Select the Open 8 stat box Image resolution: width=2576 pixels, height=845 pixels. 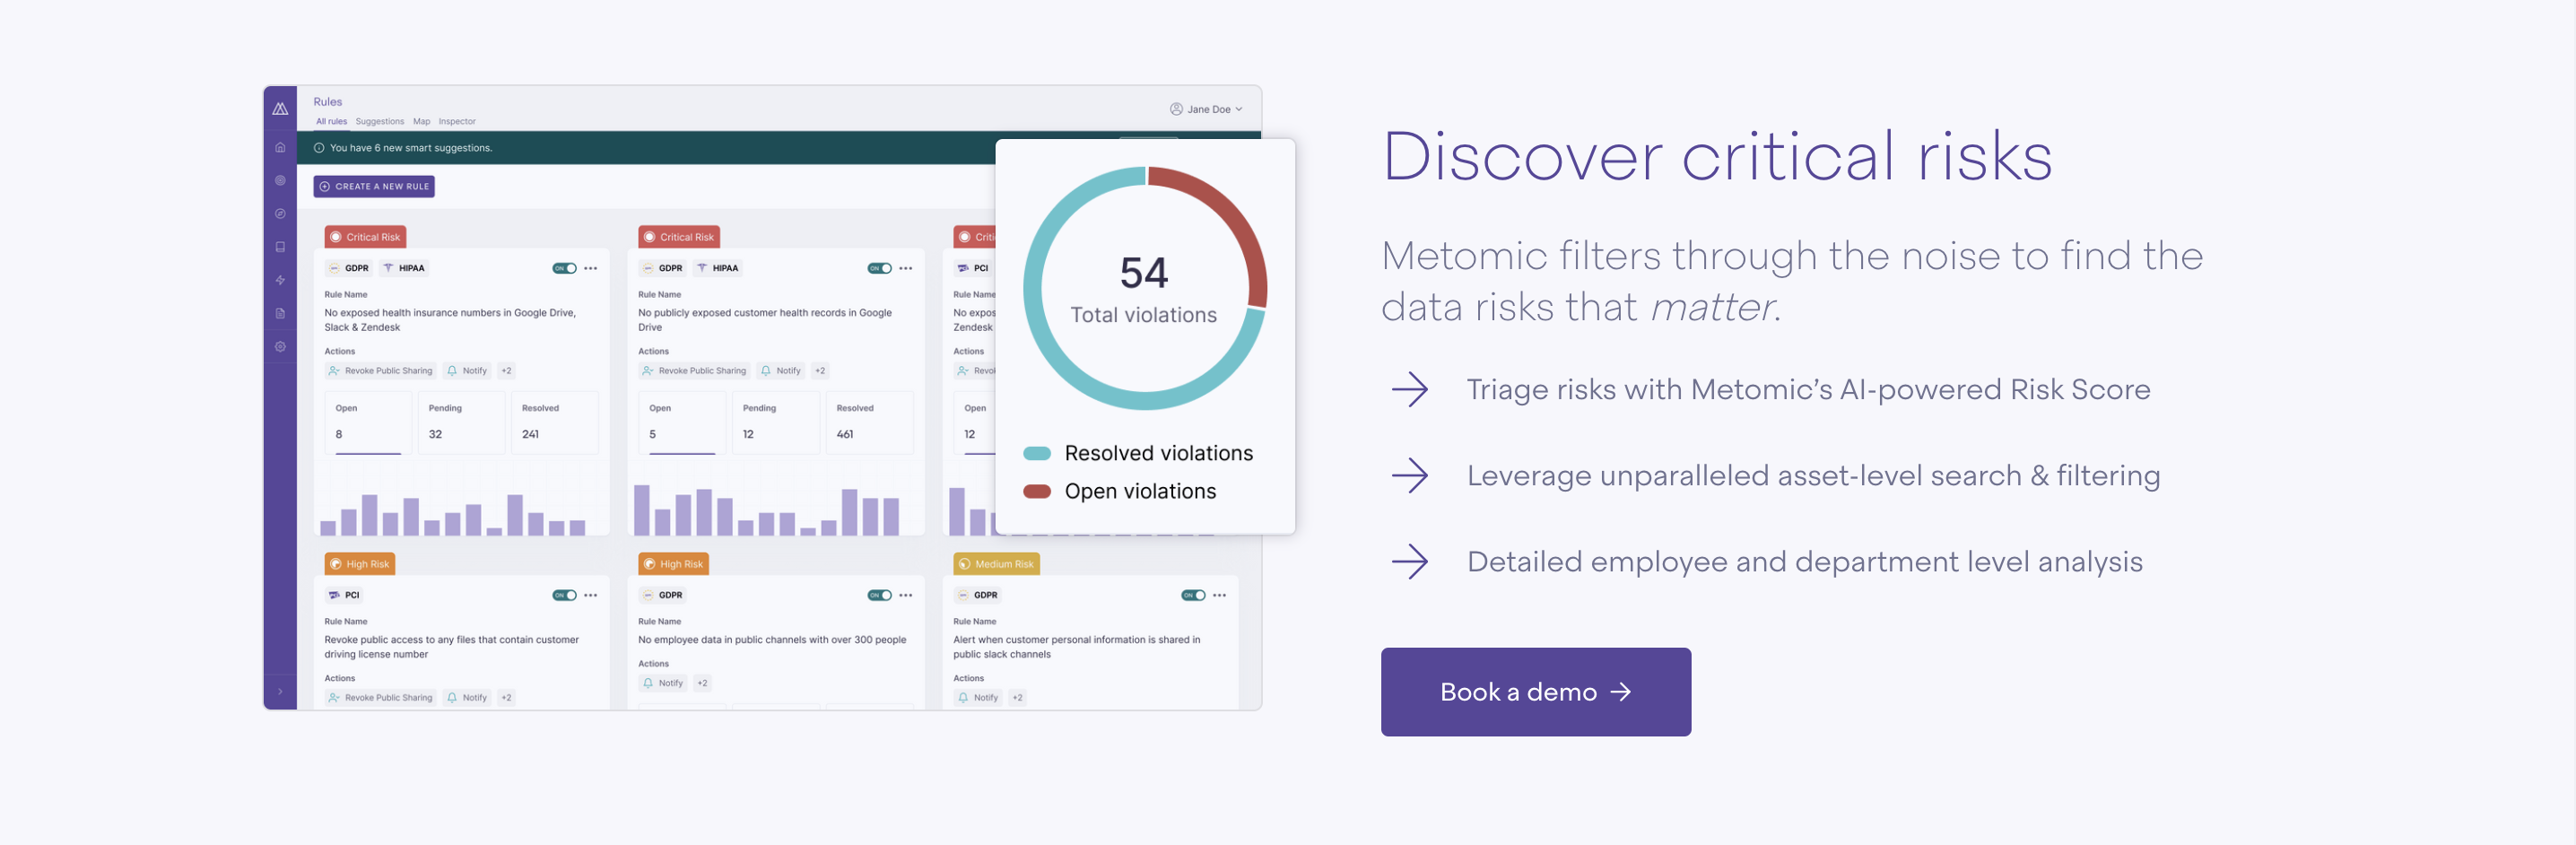pyautogui.click(x=368, y=422)
